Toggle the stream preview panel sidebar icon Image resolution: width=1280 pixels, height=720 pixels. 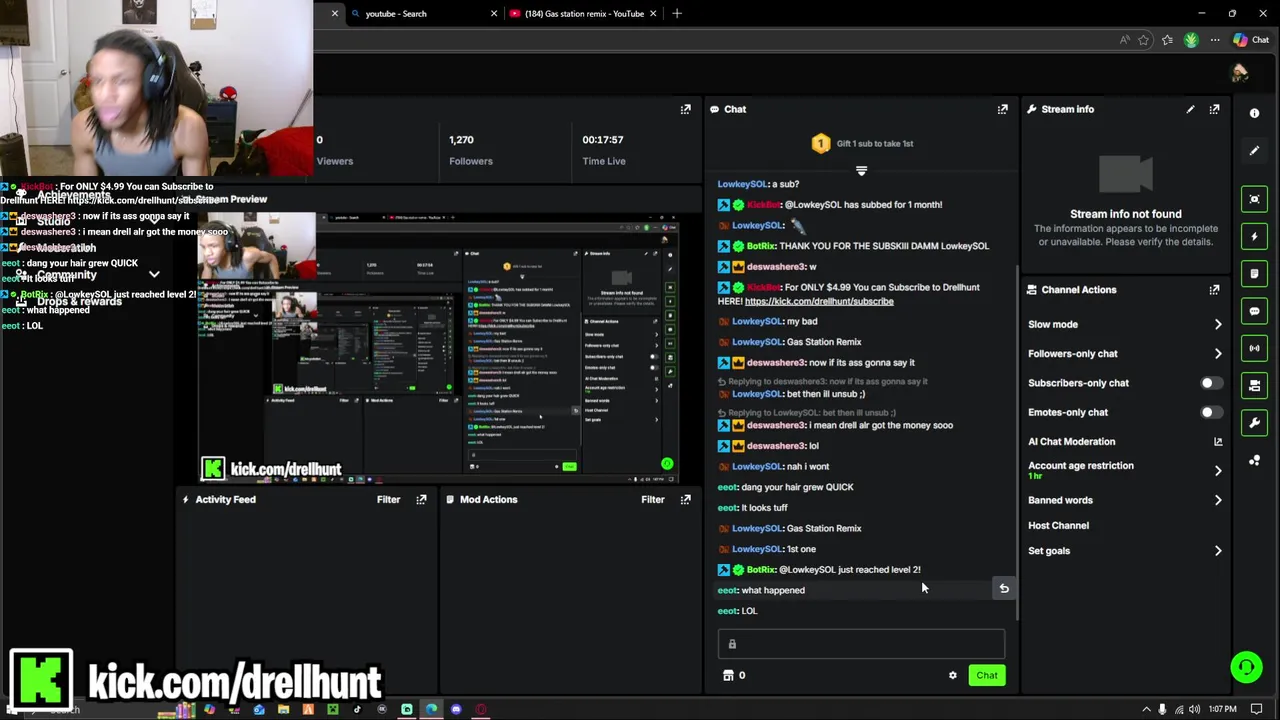[x=1254, y=199]
